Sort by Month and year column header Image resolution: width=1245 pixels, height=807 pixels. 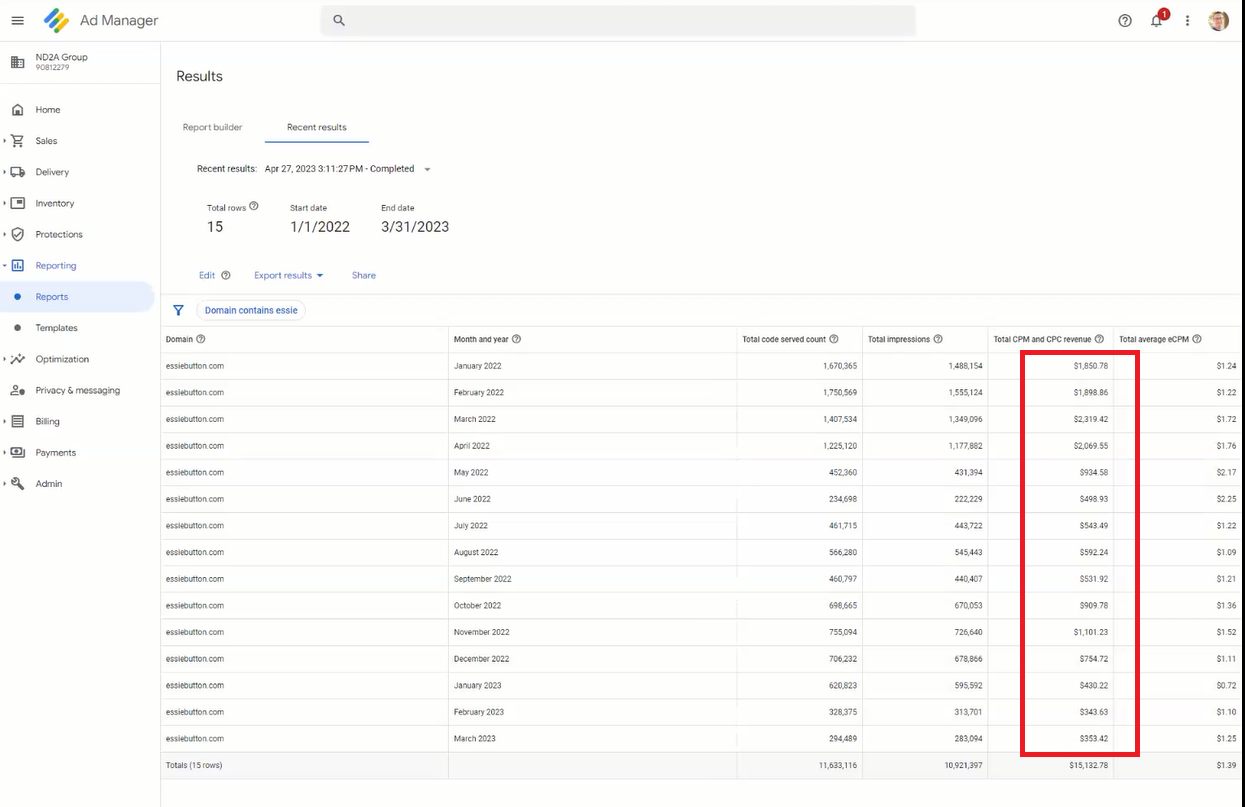coord(480,339)
